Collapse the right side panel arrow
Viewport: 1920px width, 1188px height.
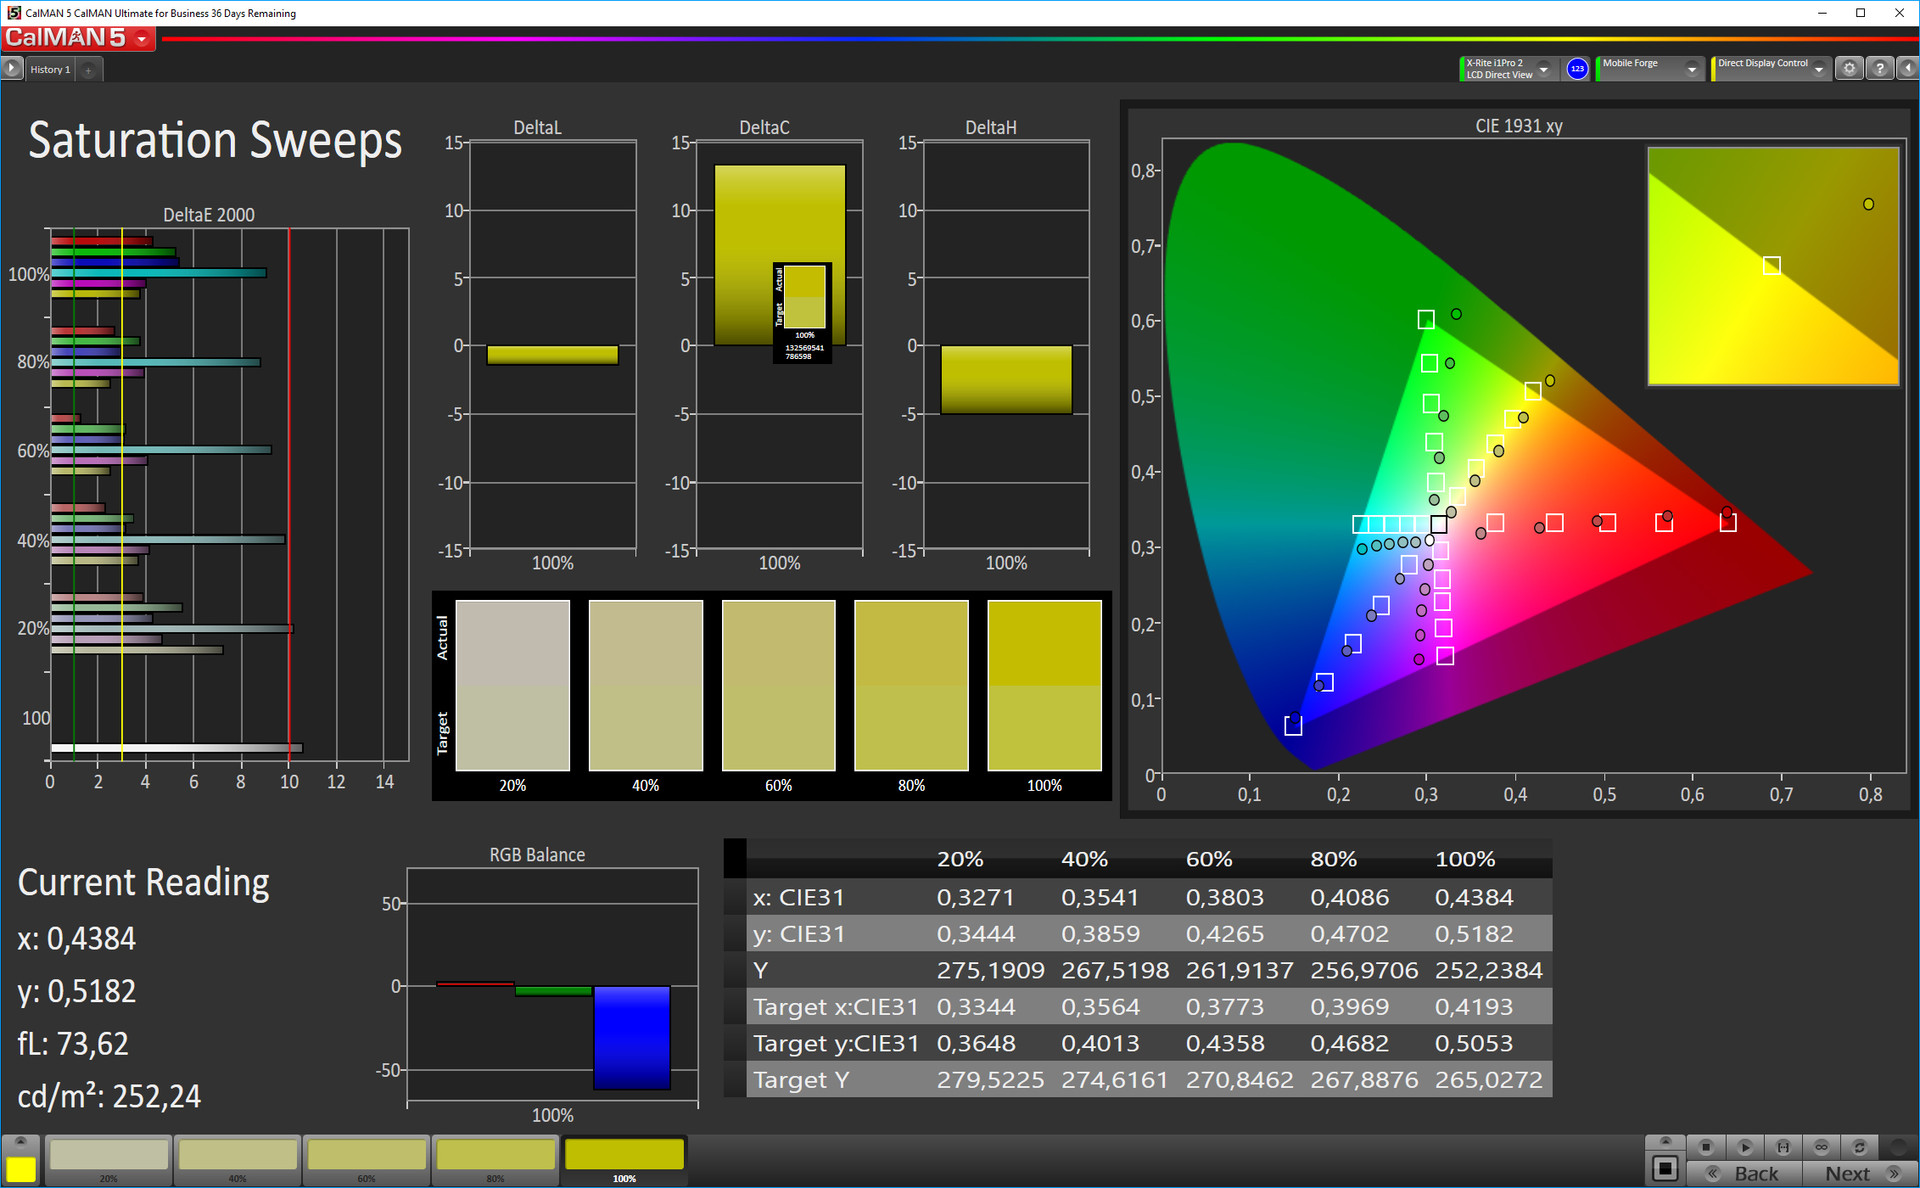coord(1908,69)
